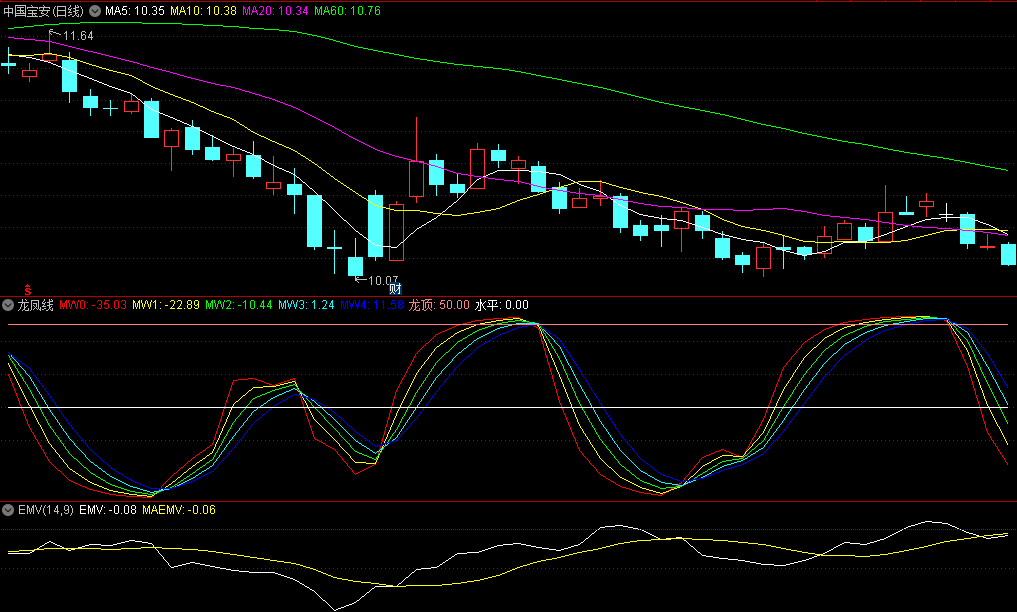Viewport: 1017px width, 612px height.
Task: Click the 水平: 0.00 value
Action: 501,305
